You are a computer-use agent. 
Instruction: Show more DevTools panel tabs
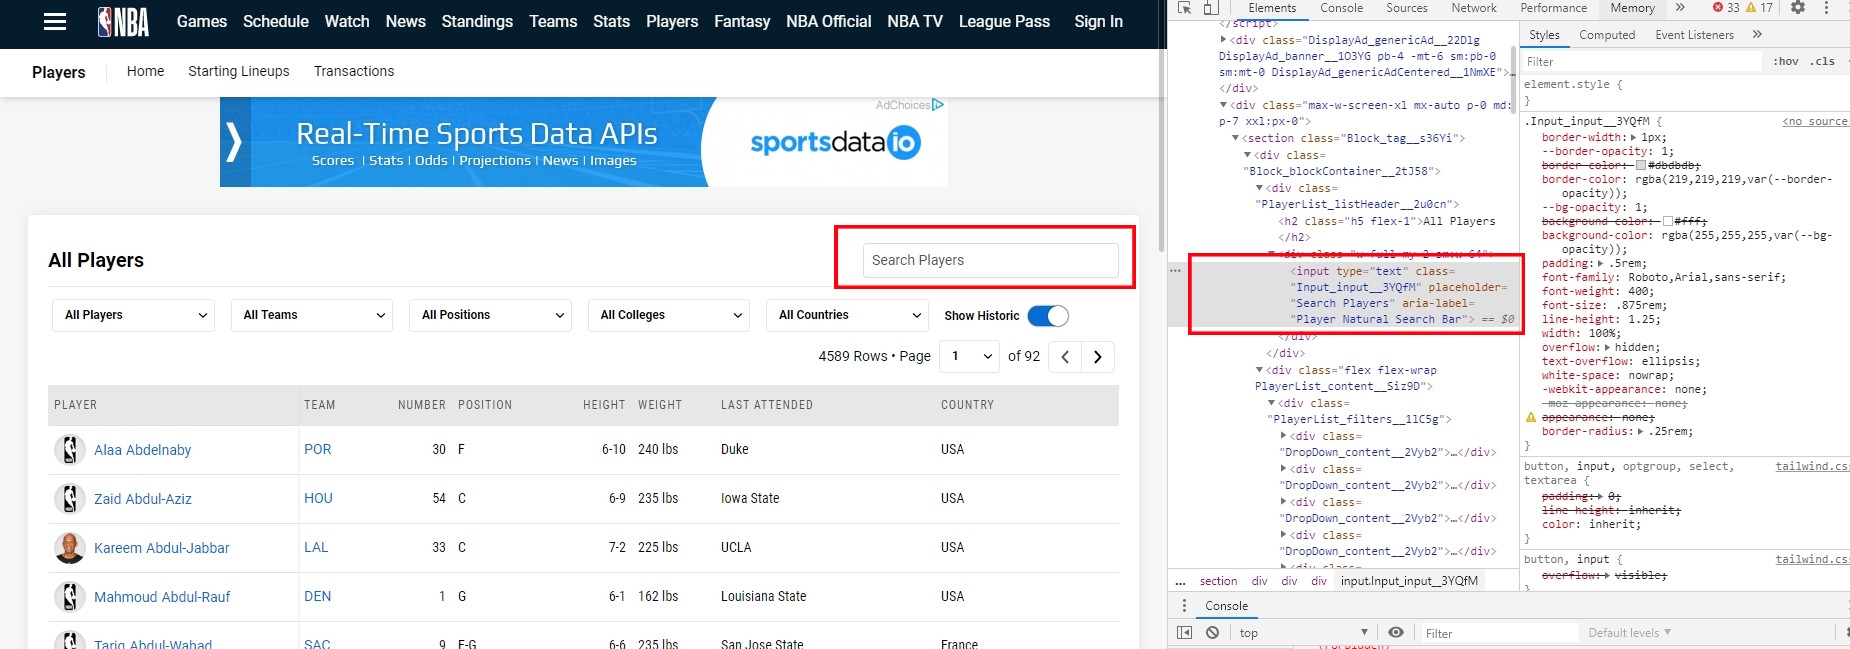tap(1680, 8)
